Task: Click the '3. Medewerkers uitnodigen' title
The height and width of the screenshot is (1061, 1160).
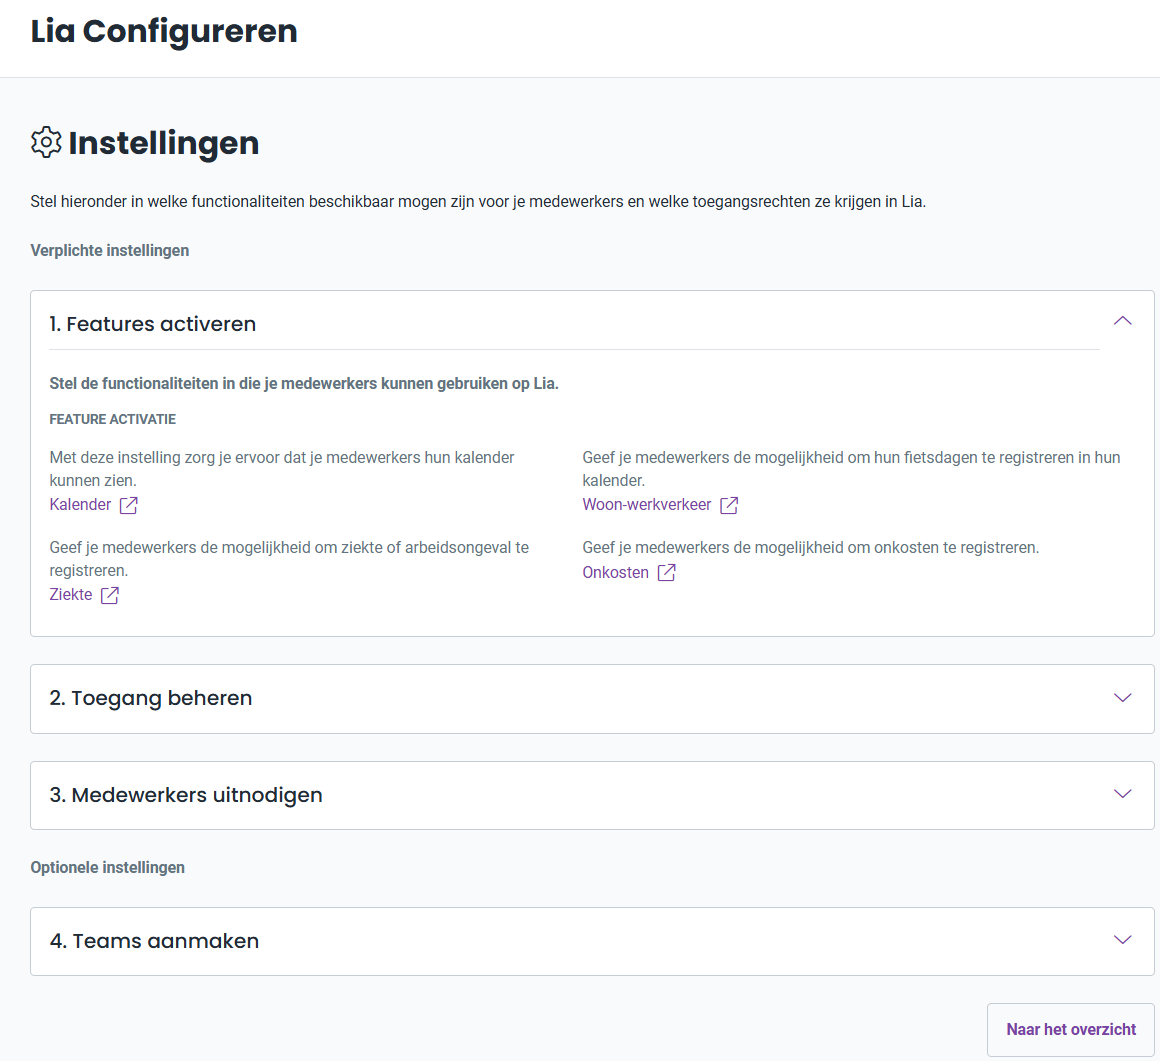Action: coord(186,795)
